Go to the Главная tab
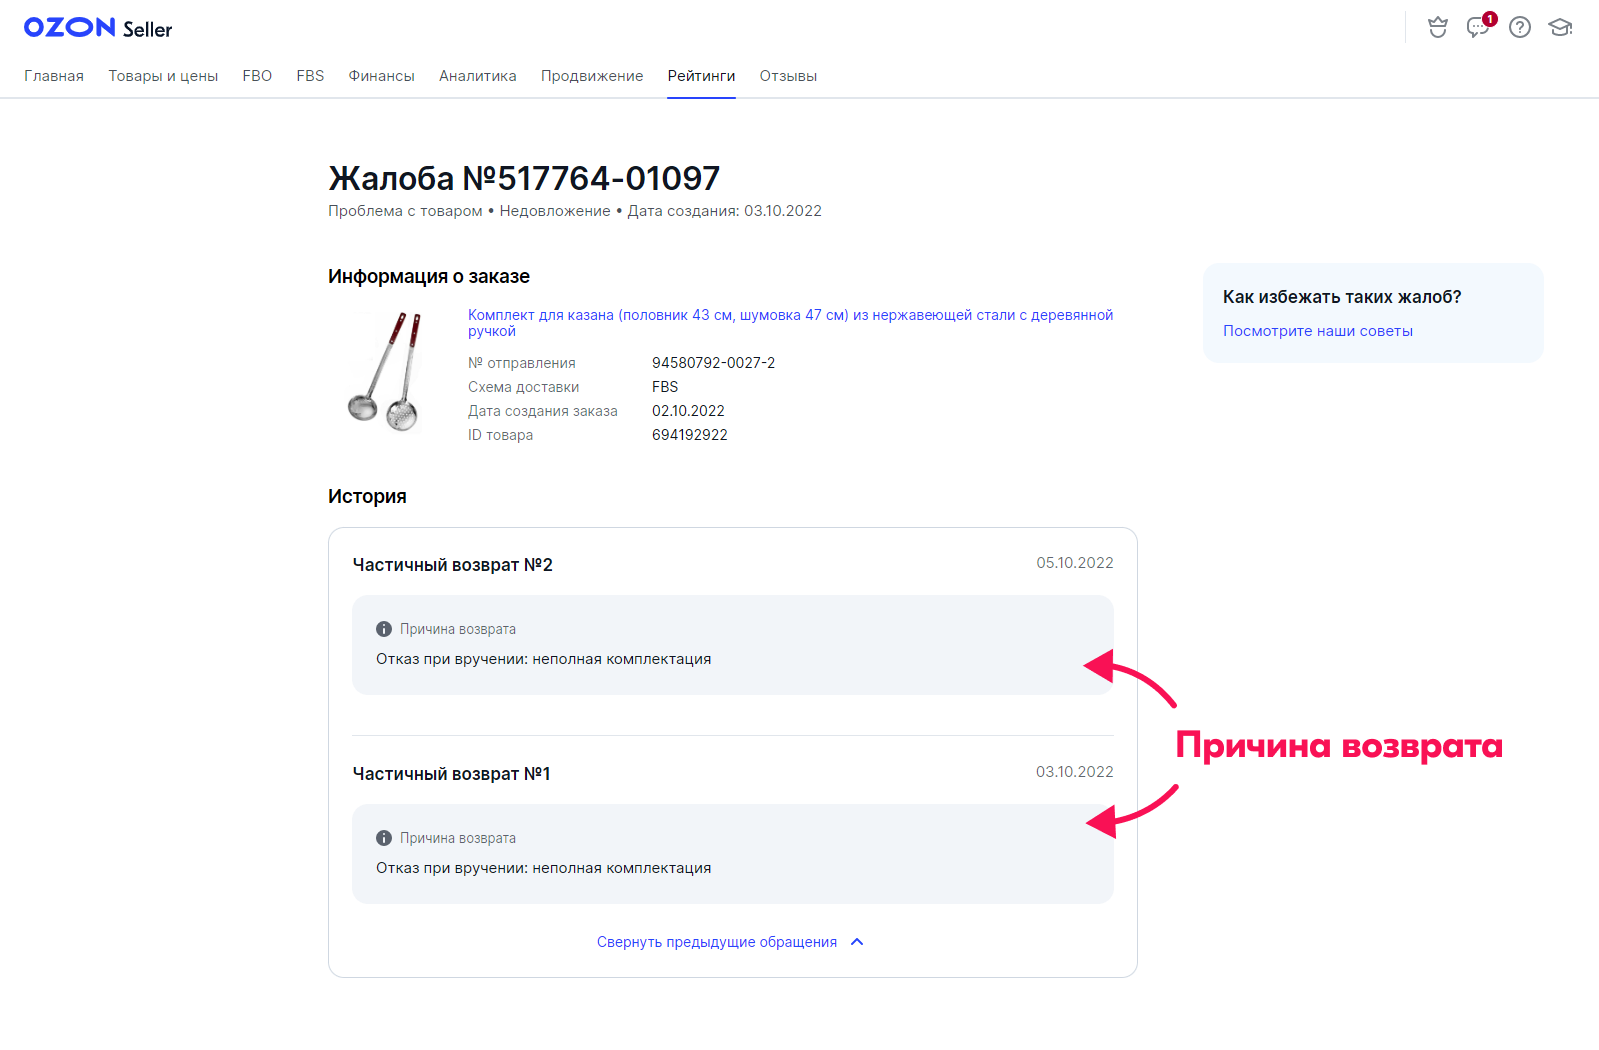1599x1050 pixels. 54,76
